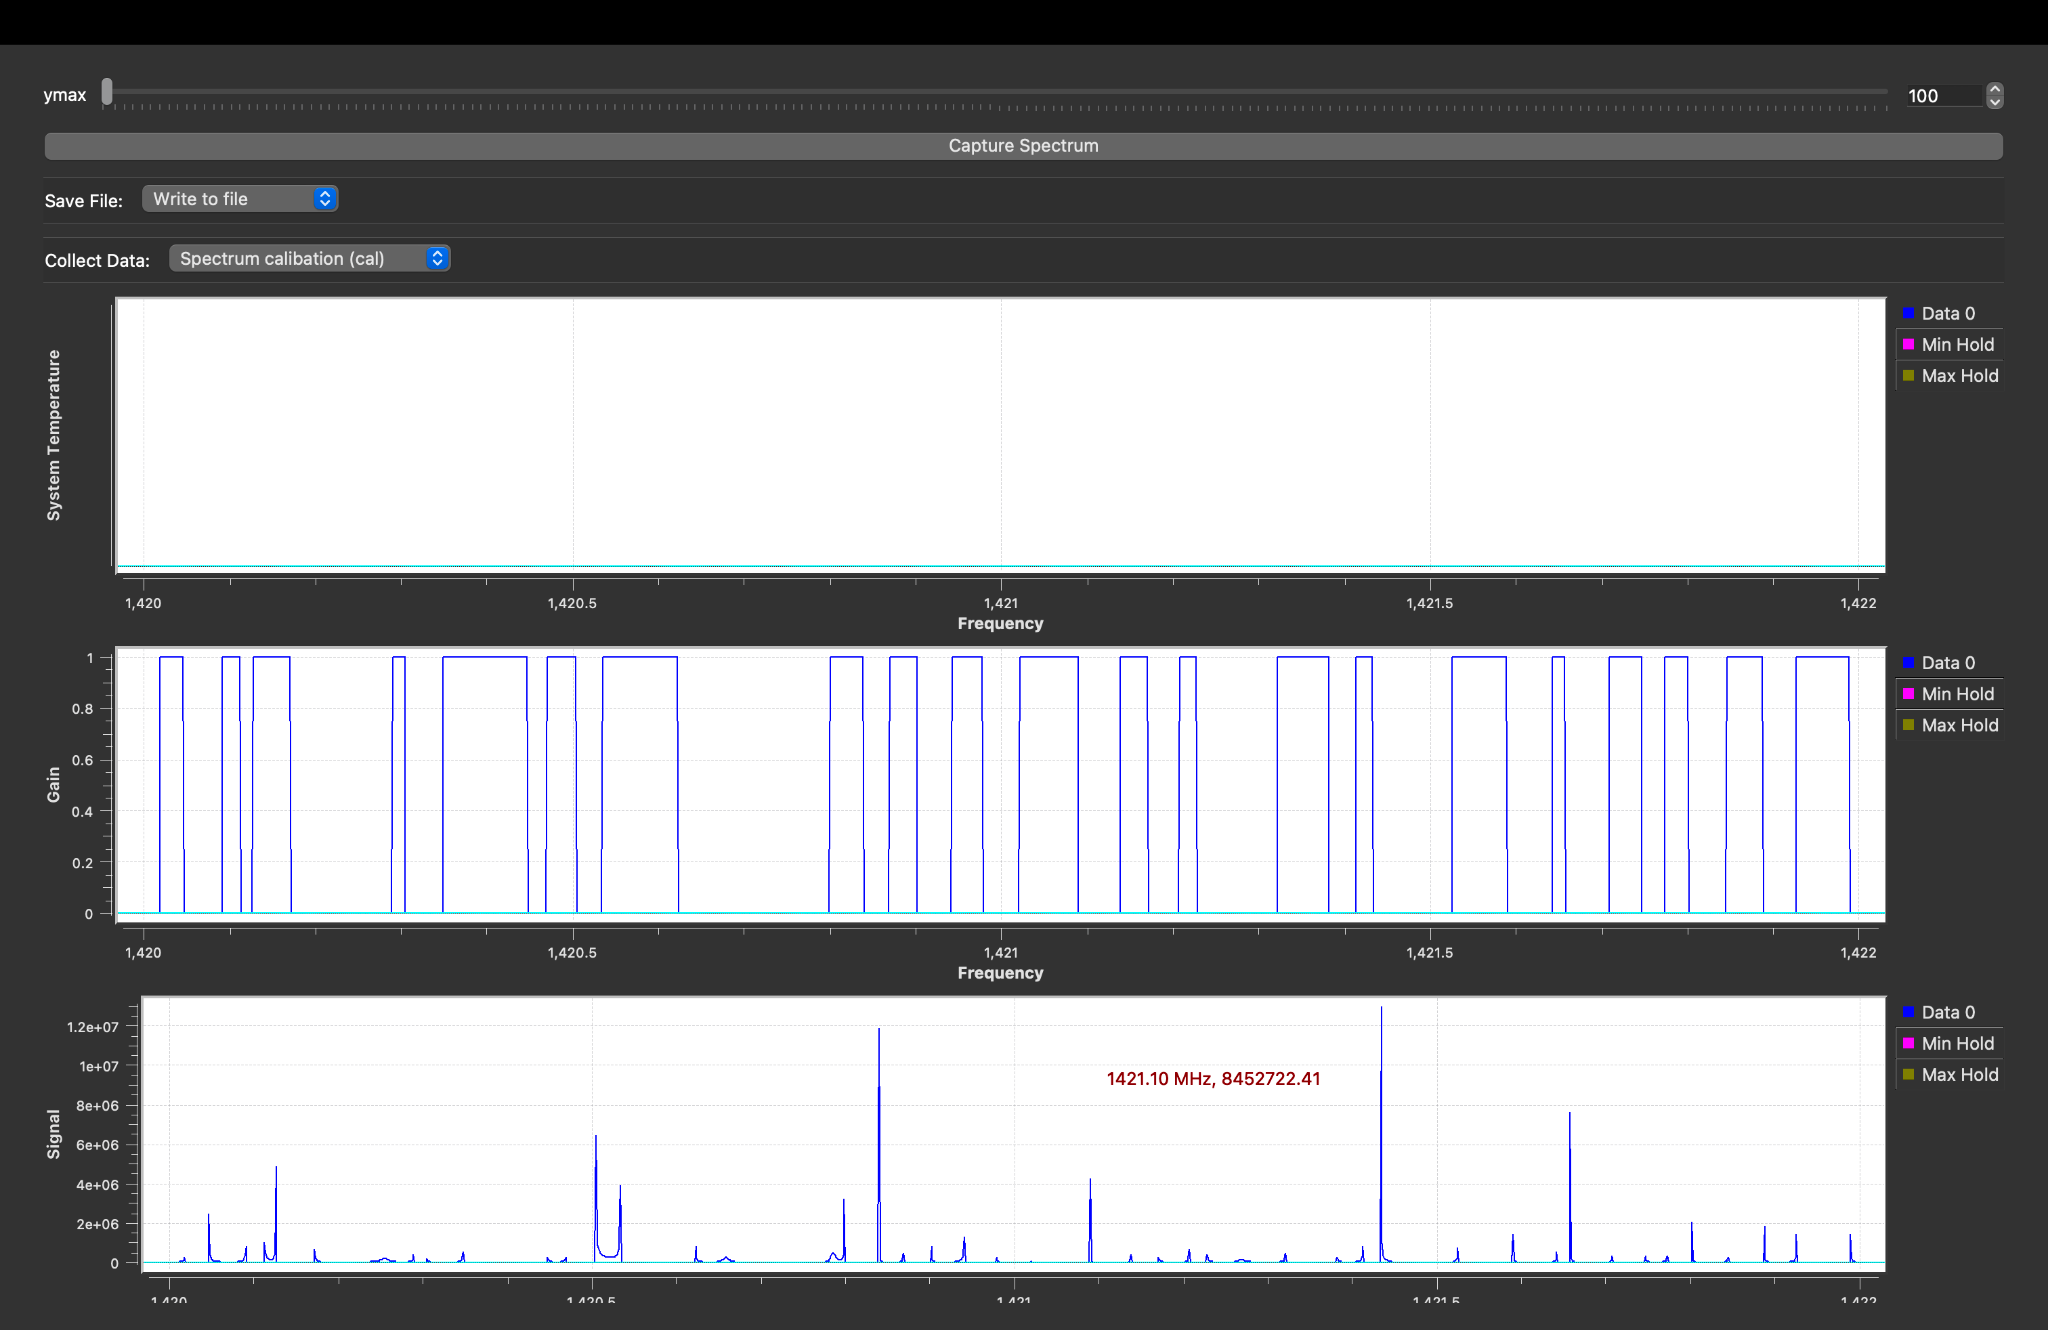Toggle Data 0 in System Temperature legend
The width and height of the screenshot is (2048, 1330).
point(1948,314)
